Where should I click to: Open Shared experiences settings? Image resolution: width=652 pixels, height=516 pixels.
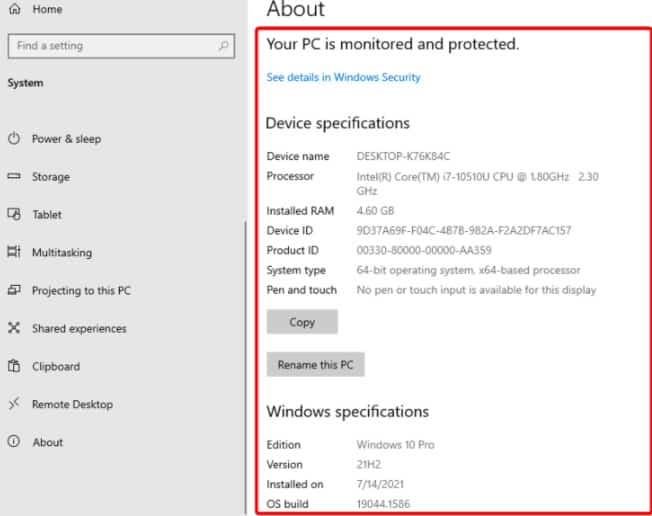[79, 329]
